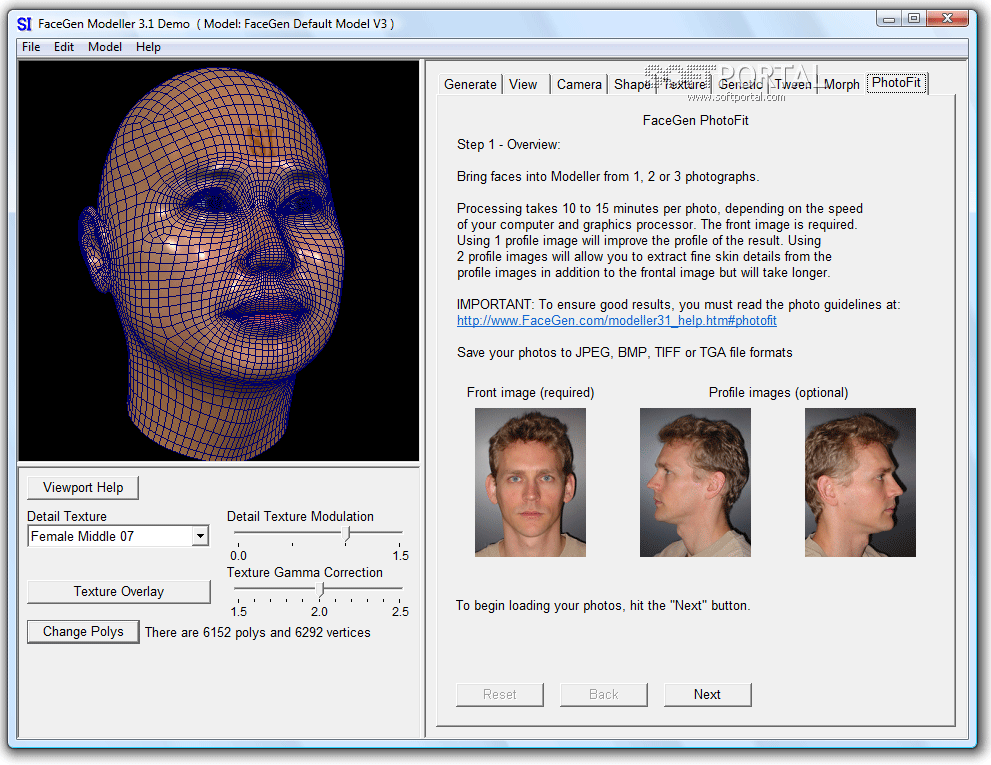Click the 'FaceGen PhotoFit' title text

695,120
